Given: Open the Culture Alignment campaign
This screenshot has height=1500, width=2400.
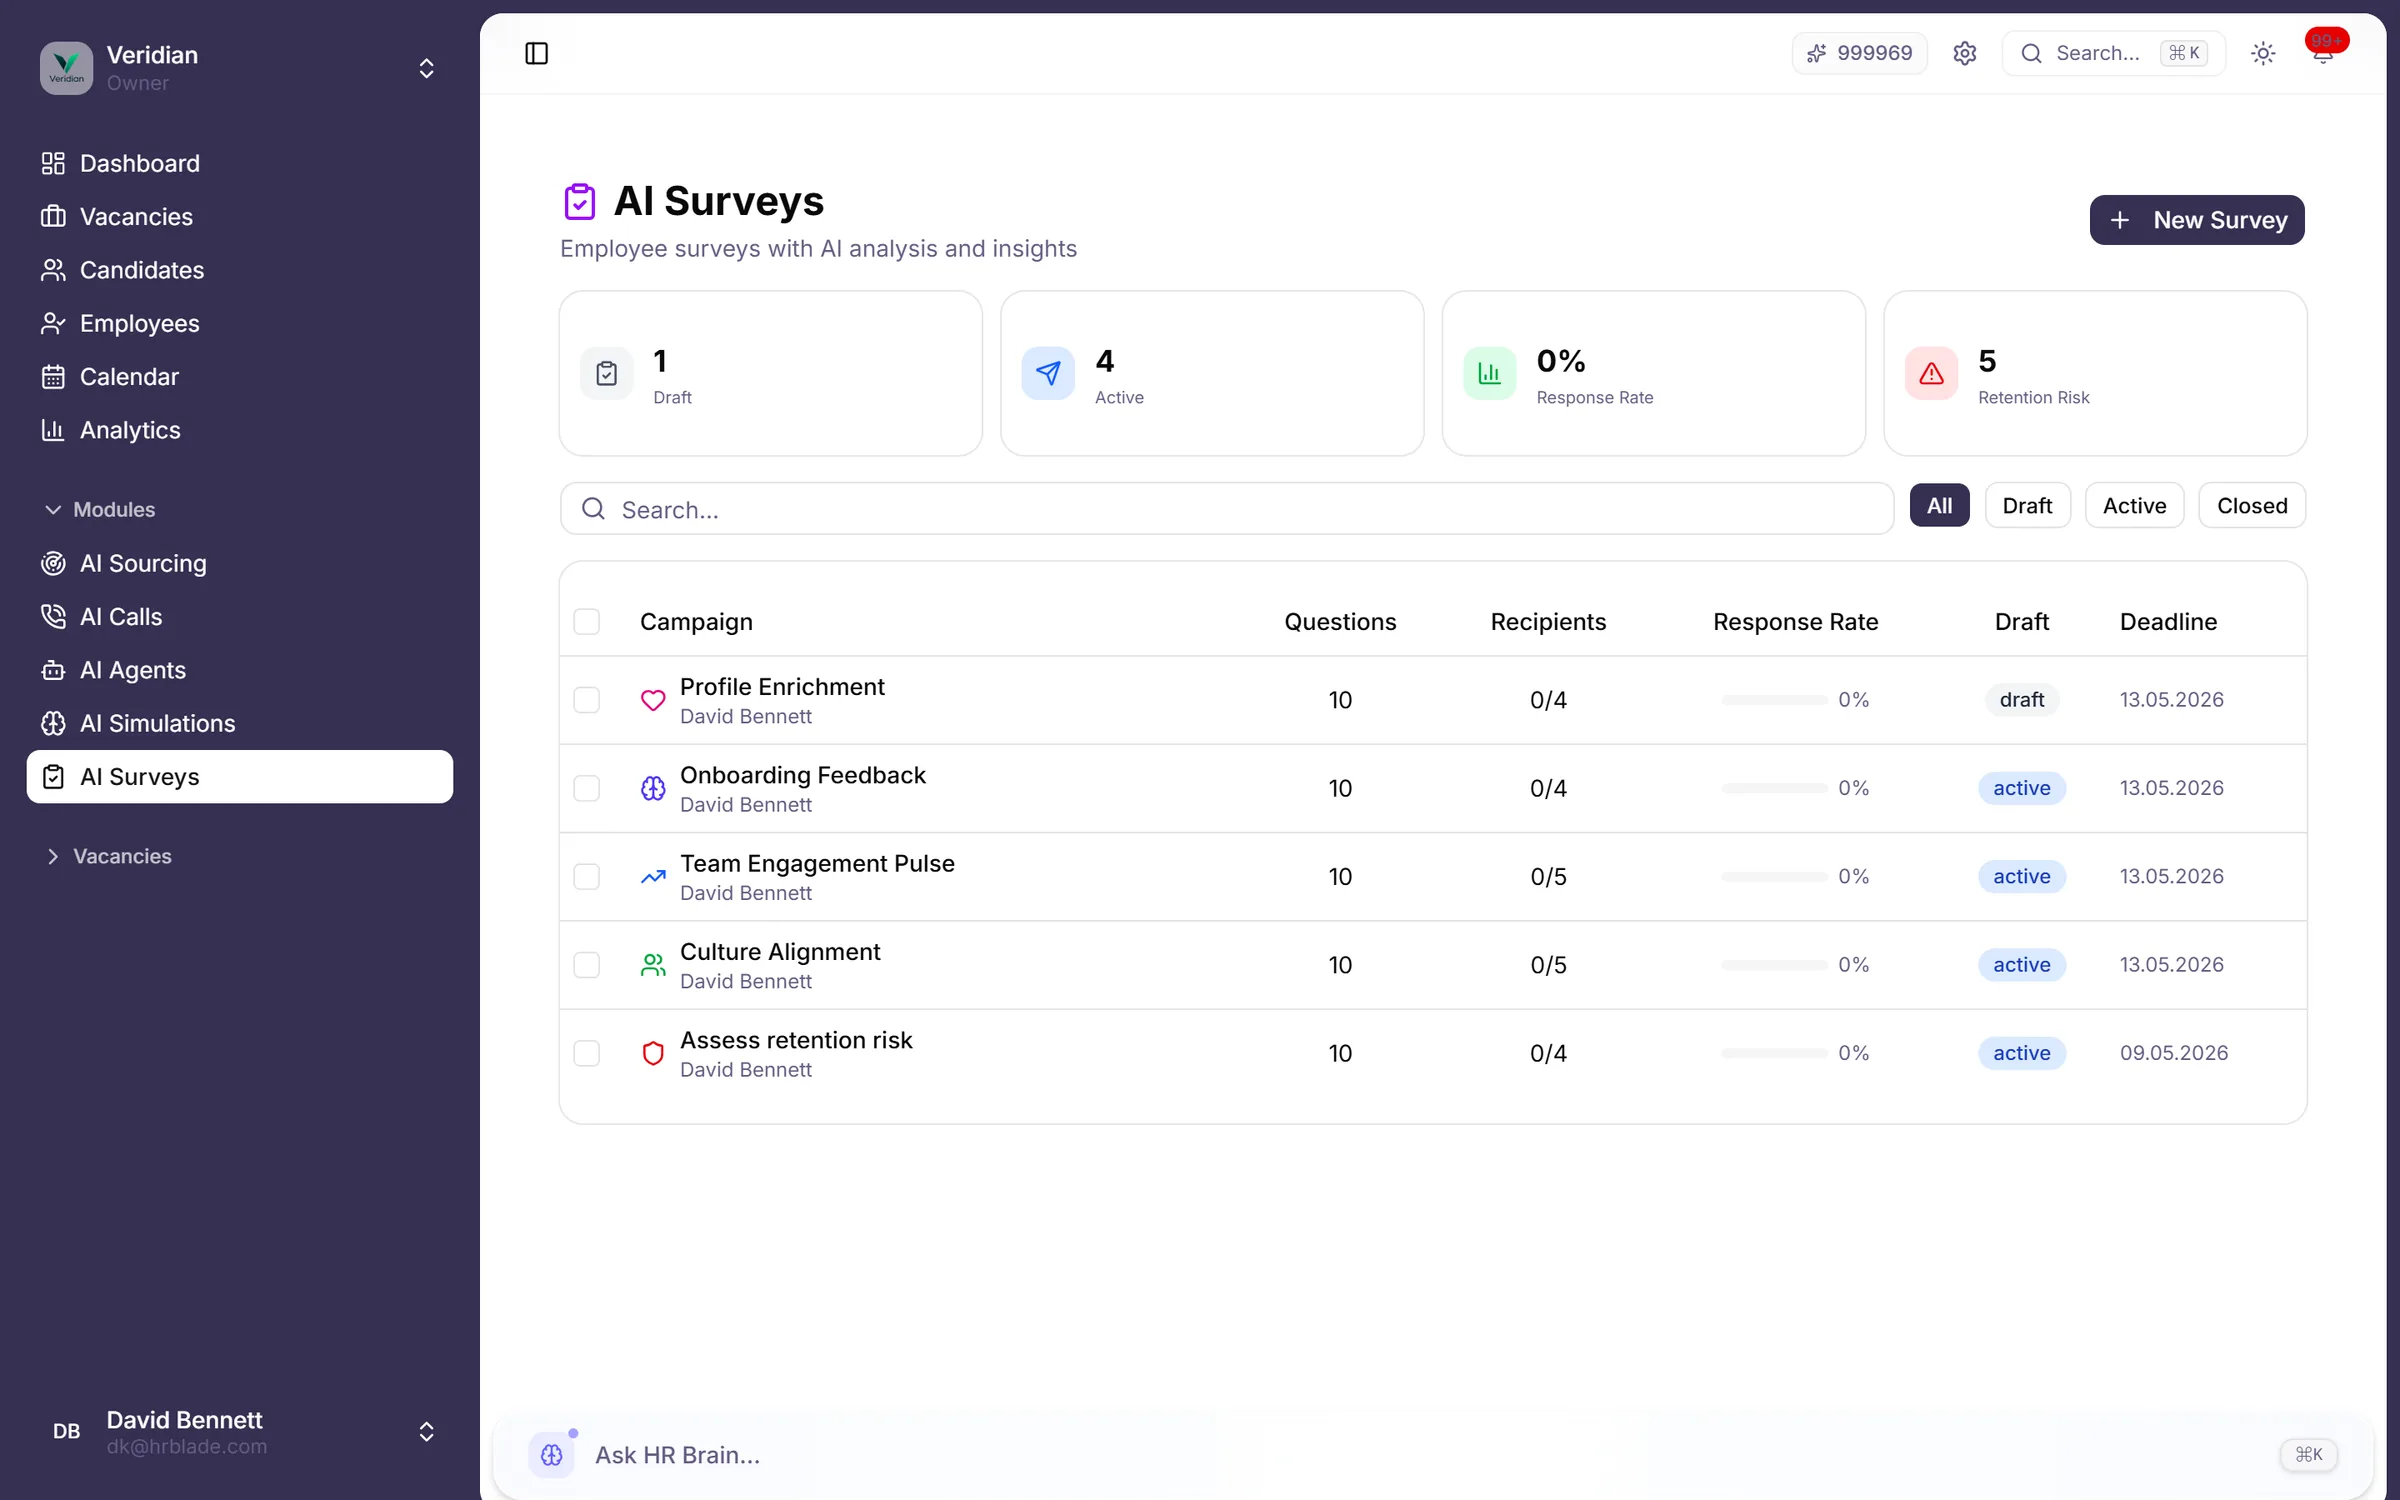Looking at the screenshot, I should (x=780, y=951).
